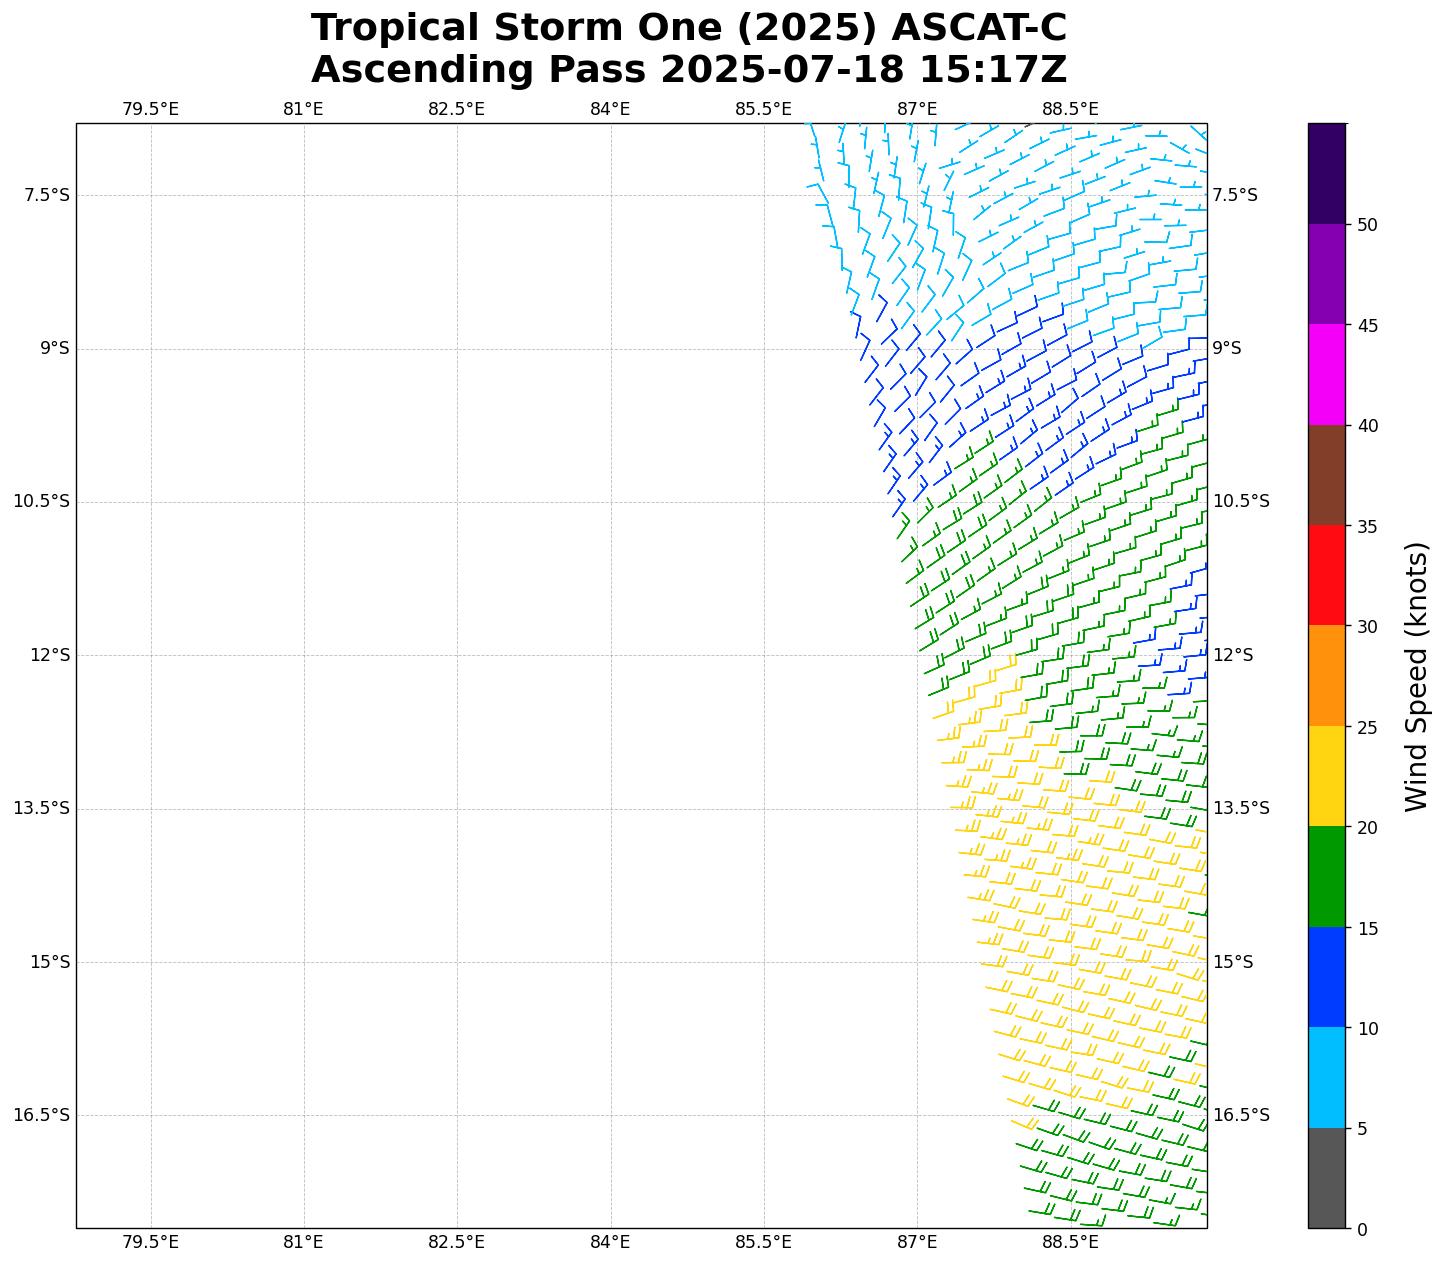Select the blue 10–15 knots colorbar band
The image size is (1445, 1264).
click(1327, 977)
